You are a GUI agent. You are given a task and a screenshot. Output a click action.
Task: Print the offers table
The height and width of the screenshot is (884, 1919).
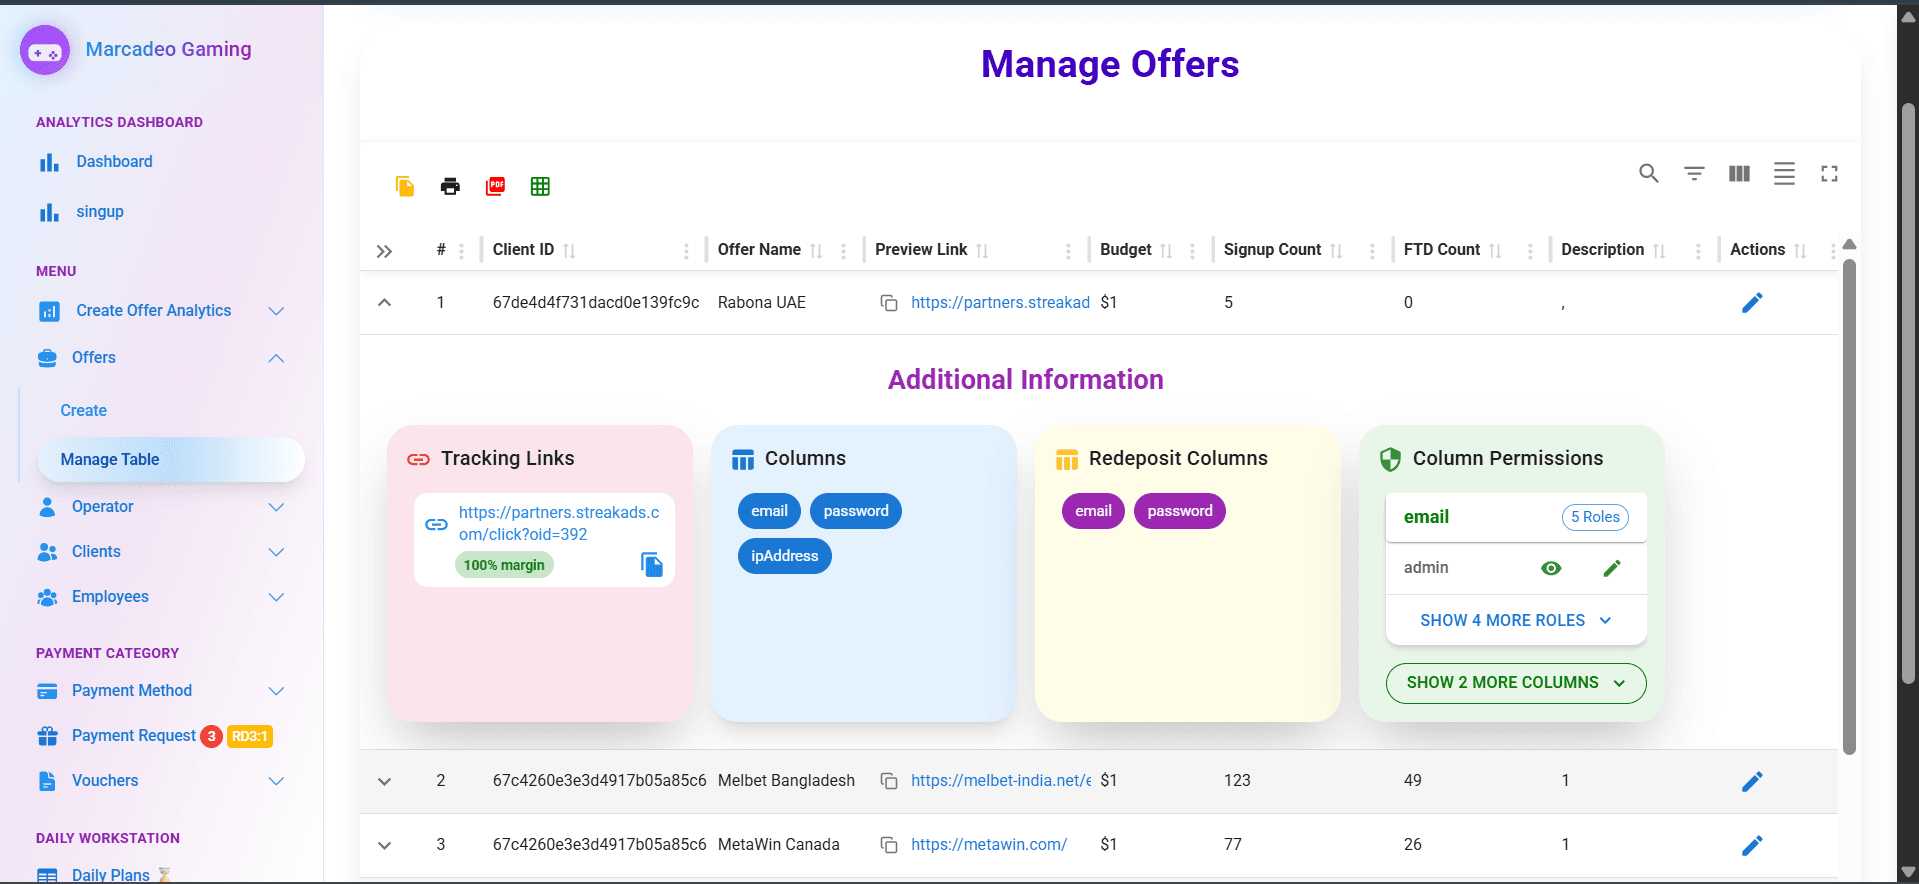click(x=450, y=186)
